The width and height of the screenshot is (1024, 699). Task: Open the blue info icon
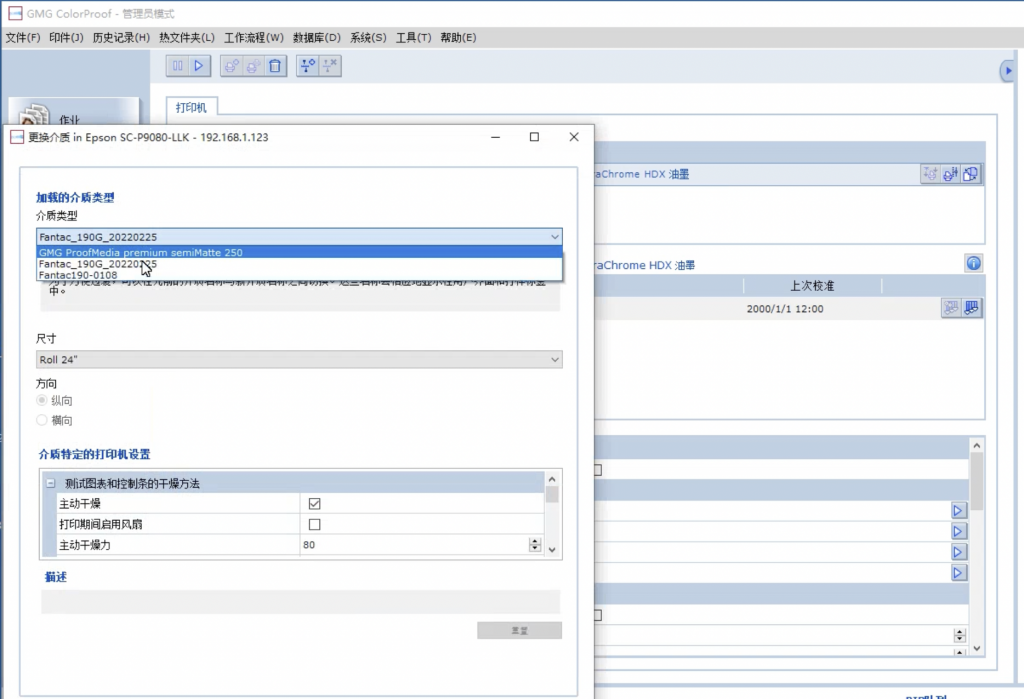pyautogui.click(x=973, y=263)
